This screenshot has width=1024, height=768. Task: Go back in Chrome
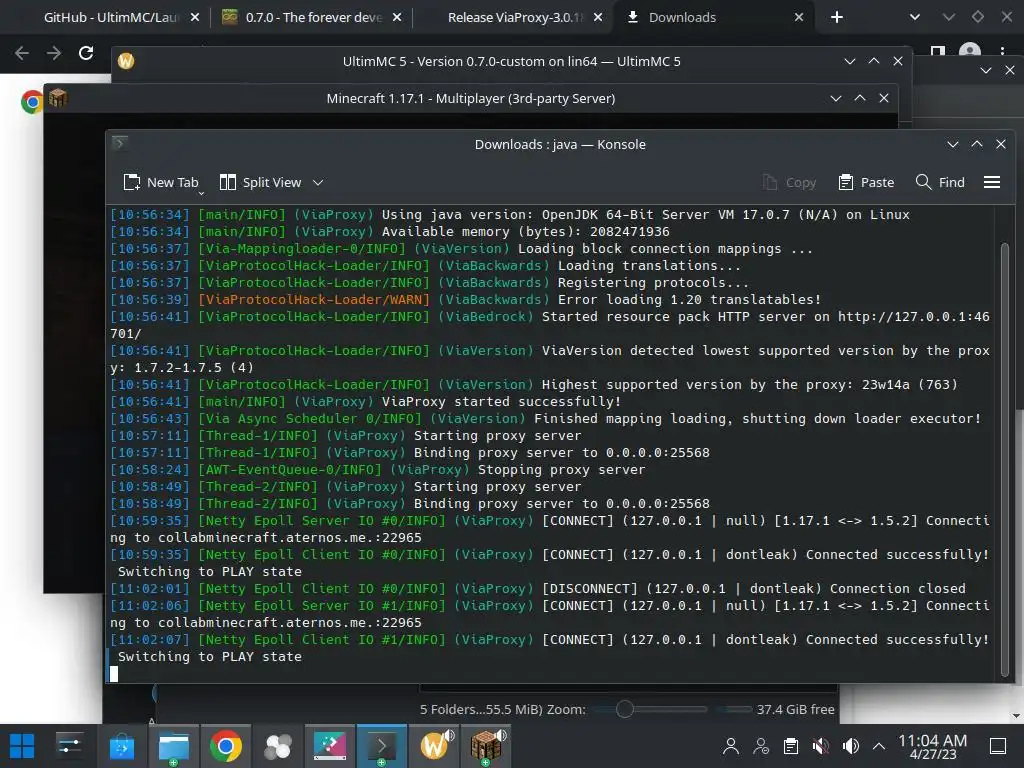point(22,53)
